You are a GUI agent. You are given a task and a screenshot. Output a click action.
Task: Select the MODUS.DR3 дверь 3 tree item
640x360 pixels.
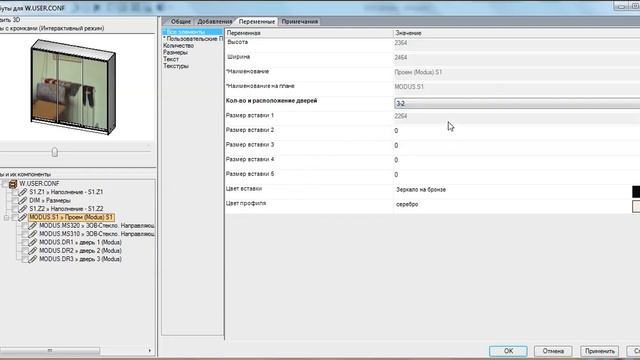coord(80,259)
